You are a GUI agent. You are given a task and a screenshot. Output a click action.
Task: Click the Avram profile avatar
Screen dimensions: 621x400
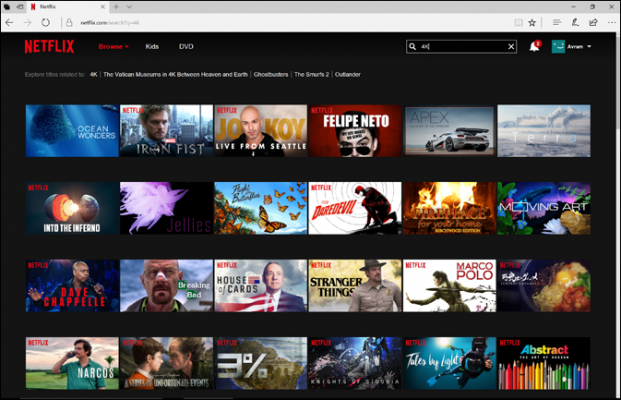tap(558, 46)
